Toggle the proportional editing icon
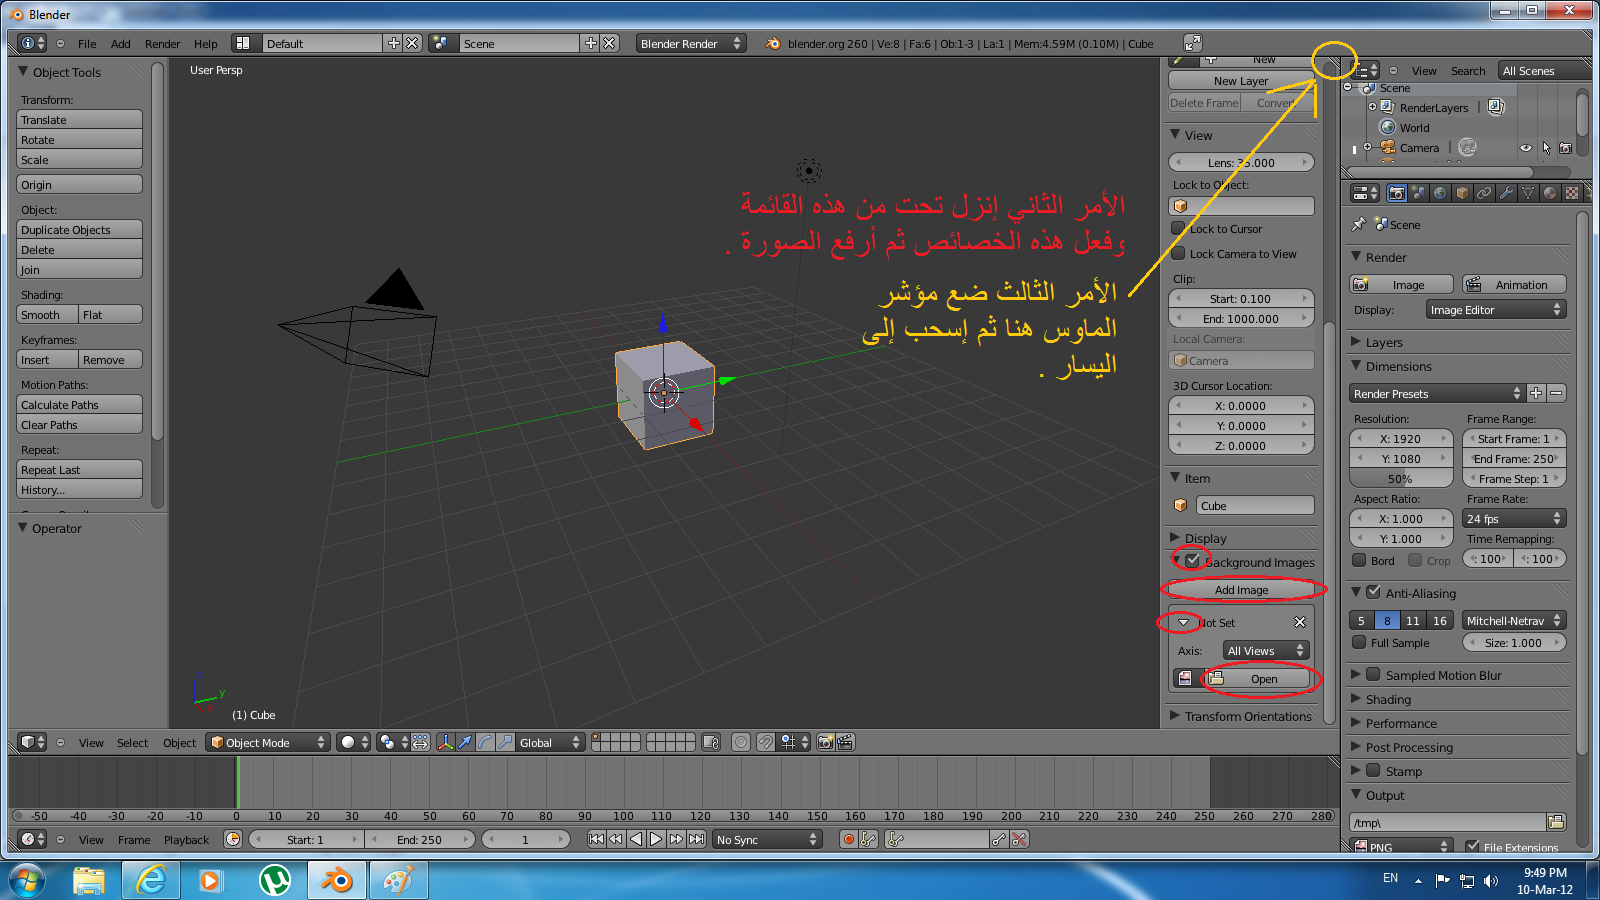The width and height of the screenshot is (1600, 900). point(741,742)
